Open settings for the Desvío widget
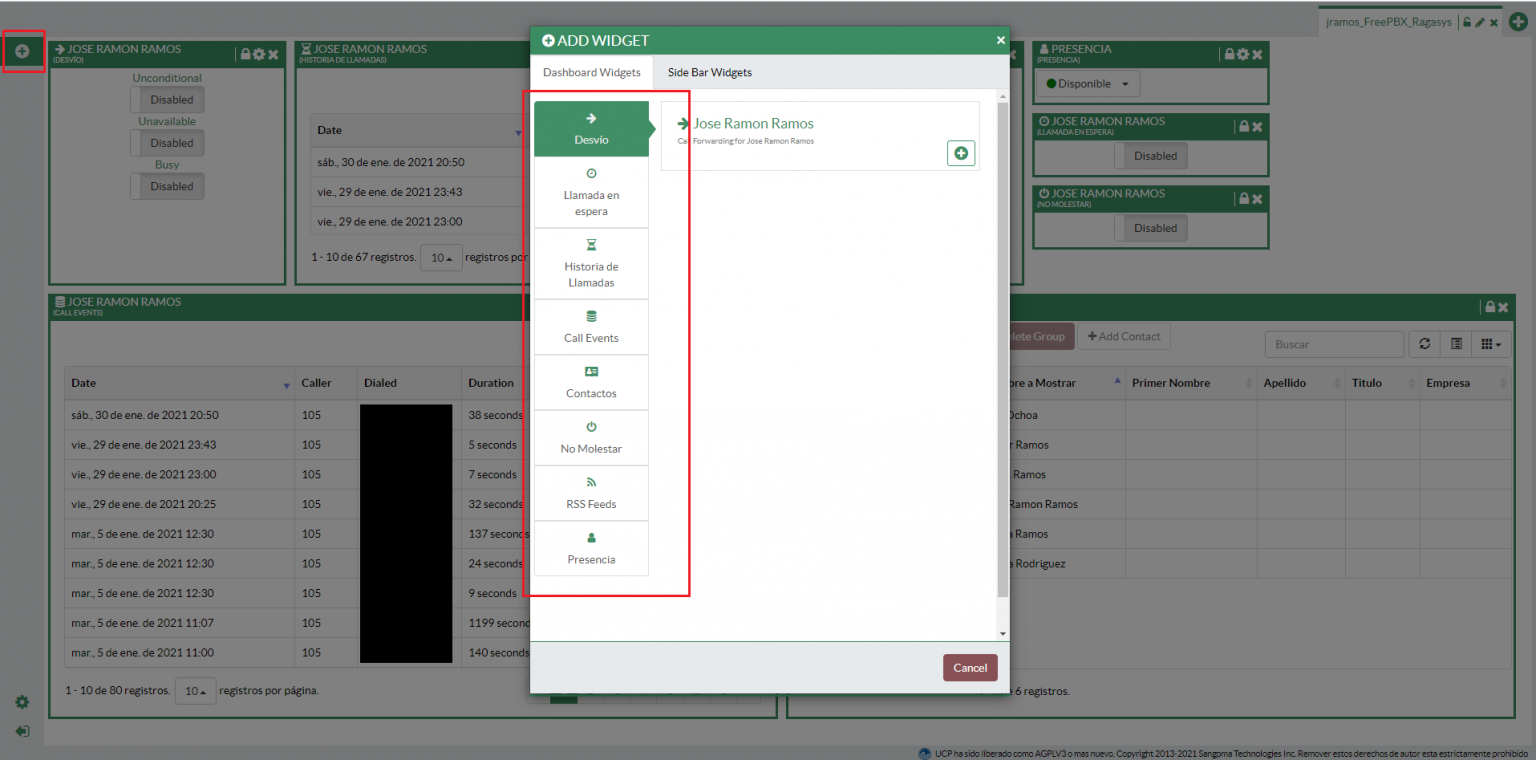1536x760 pixels. (257, 55)
